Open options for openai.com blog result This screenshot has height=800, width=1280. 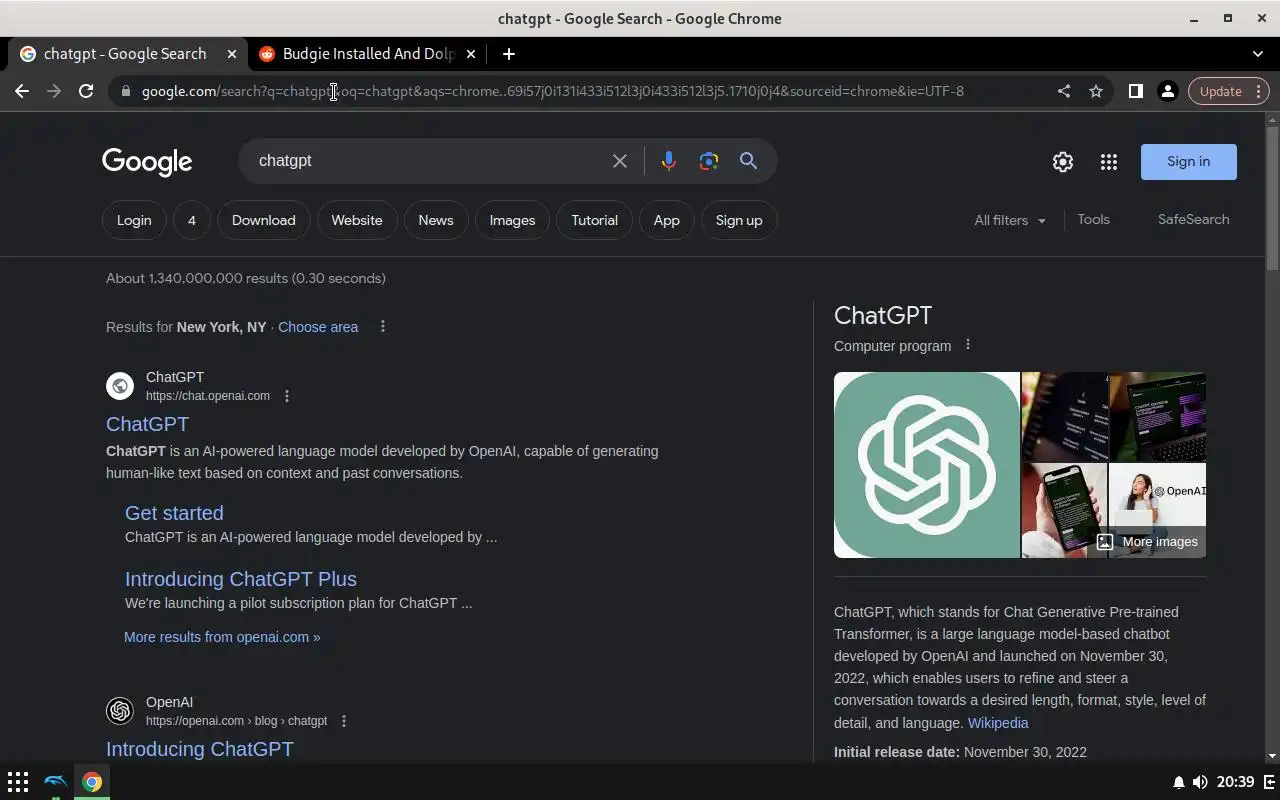coord(344,721)
